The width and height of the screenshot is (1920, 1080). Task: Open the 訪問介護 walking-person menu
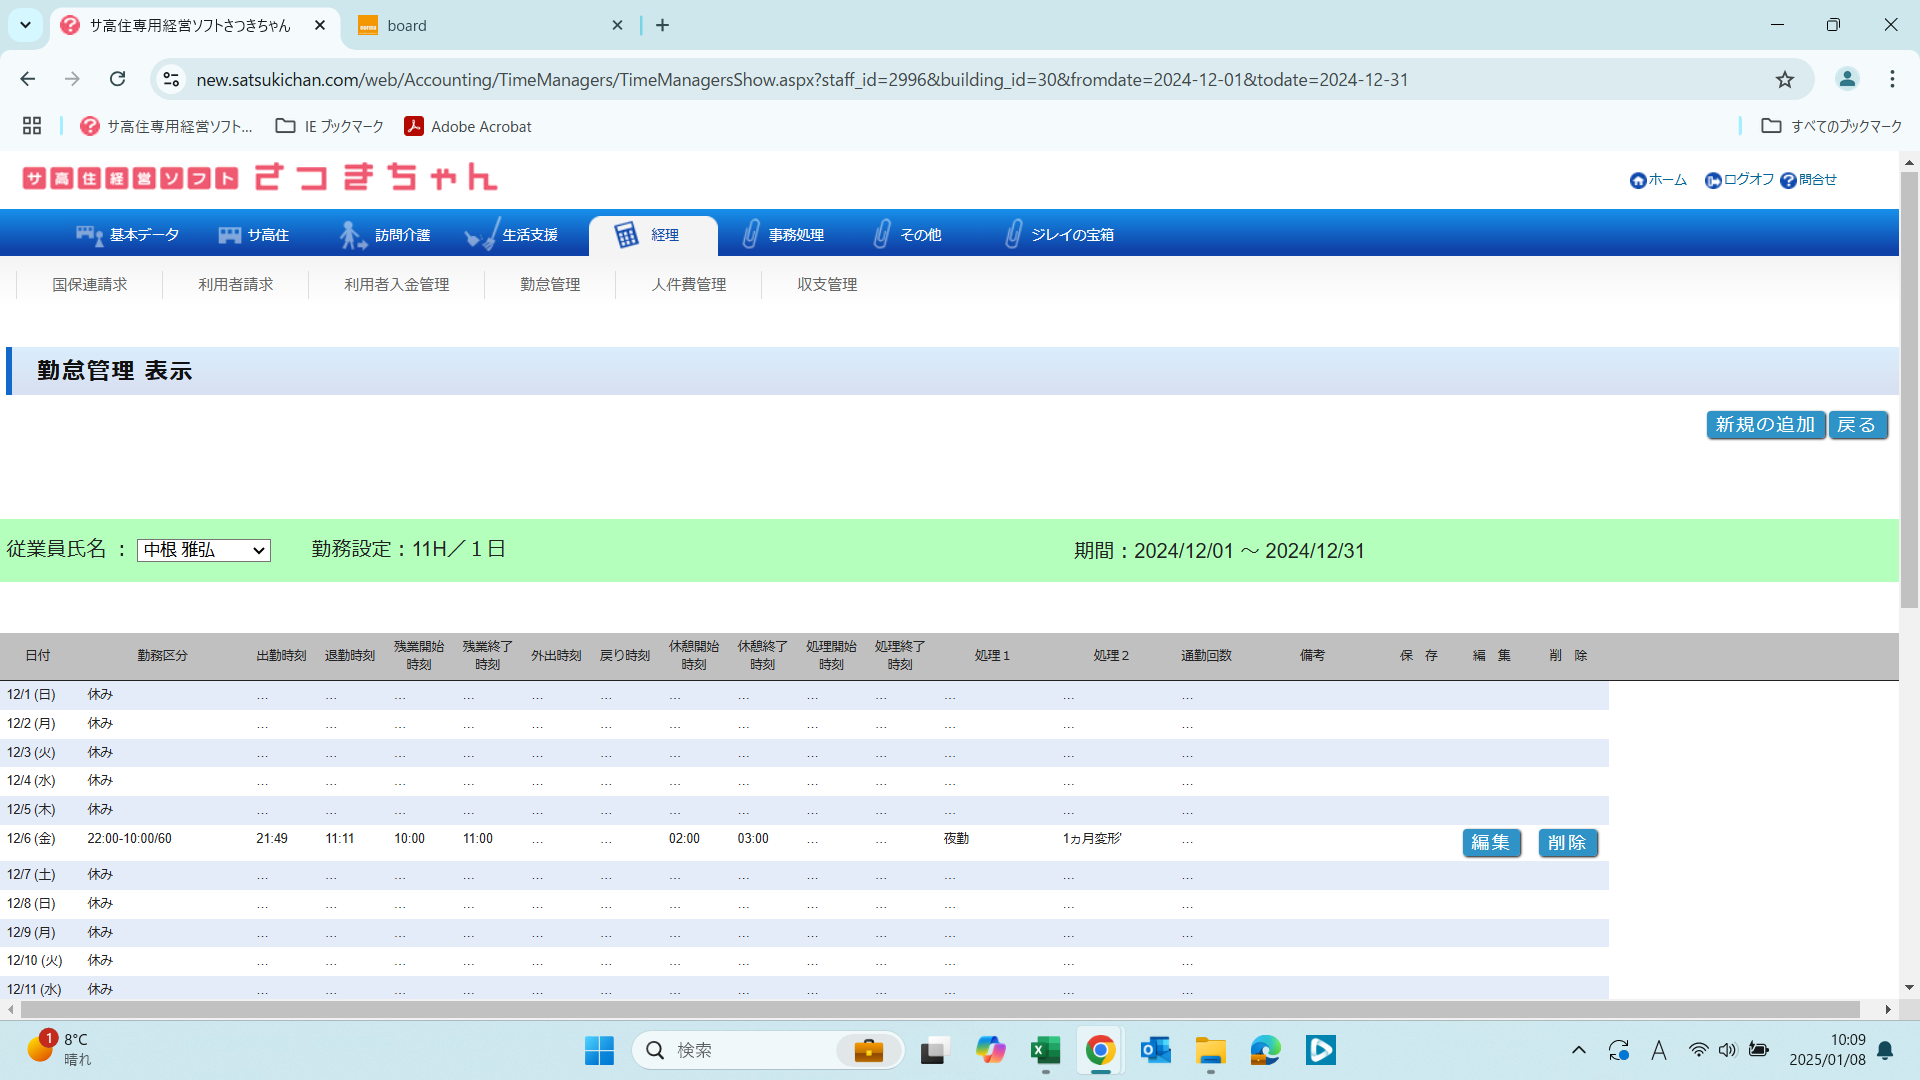tap(351, 235)
